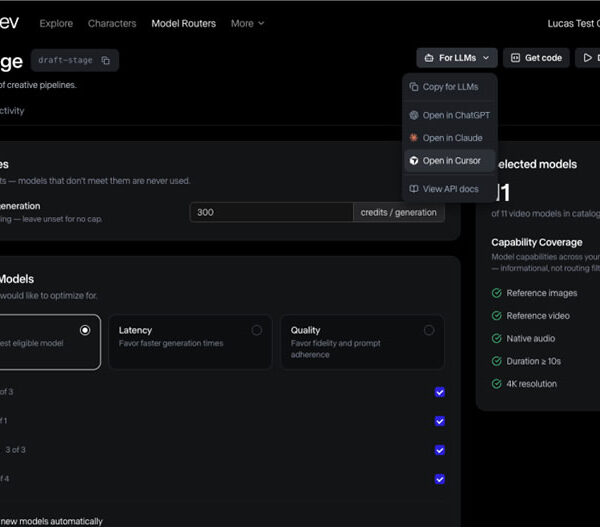The width and height of the screenshot is (600, 528).
Task: Copy the draft-stage slug icon
Action: [x=106, y=60]
